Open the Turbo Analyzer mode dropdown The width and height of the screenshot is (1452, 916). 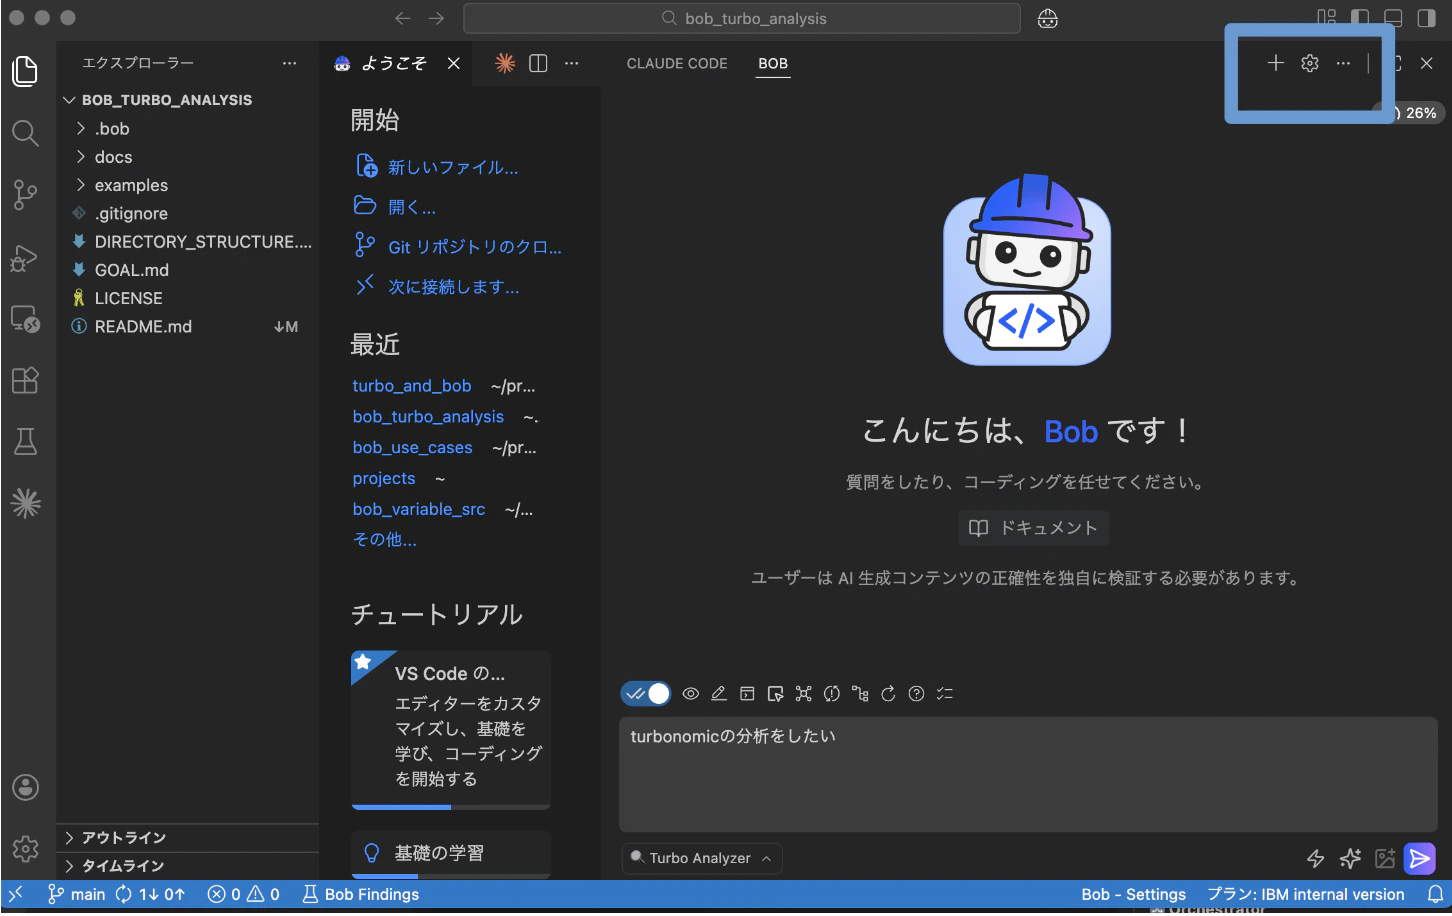(x=702, y=858)
